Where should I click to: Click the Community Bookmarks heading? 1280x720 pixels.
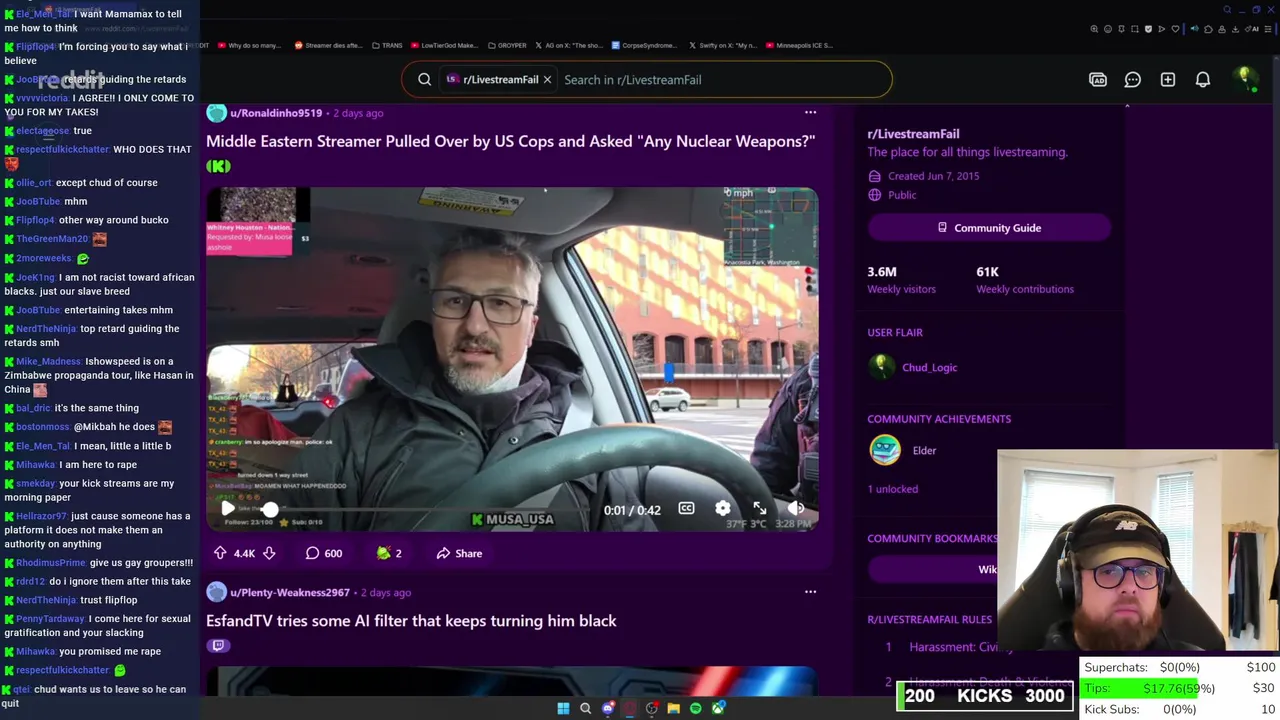932,538
